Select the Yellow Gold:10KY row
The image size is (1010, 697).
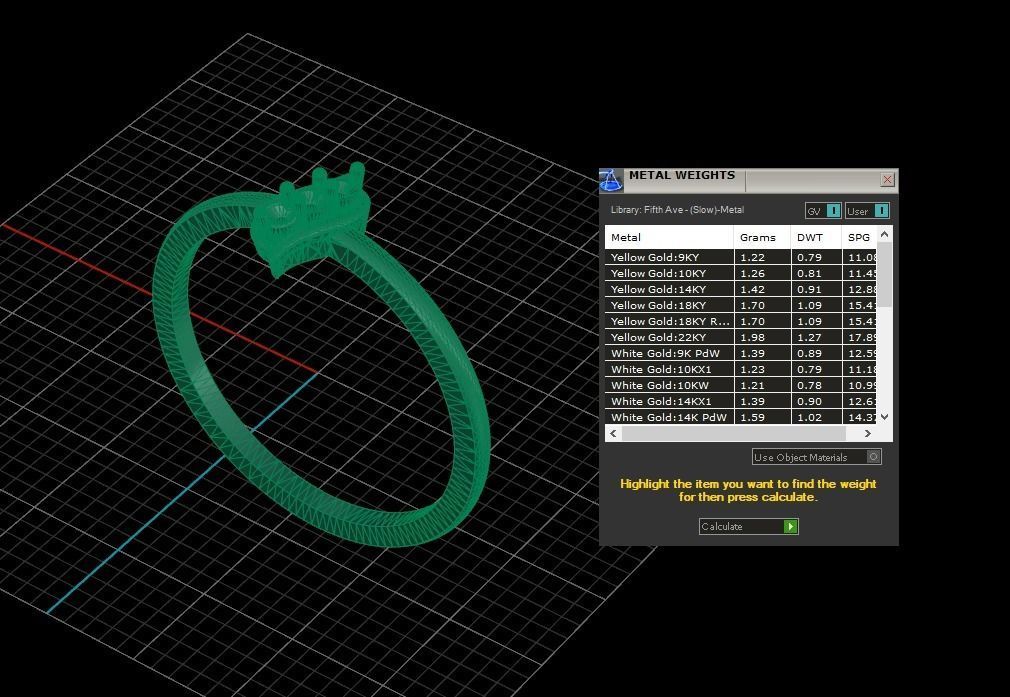pyautogui.click(x=741, y=273)
